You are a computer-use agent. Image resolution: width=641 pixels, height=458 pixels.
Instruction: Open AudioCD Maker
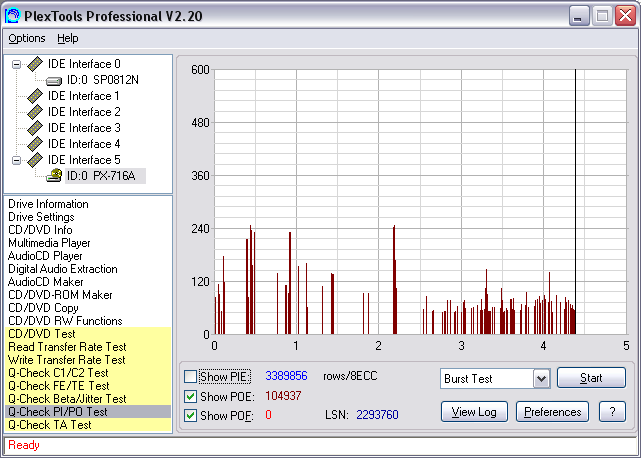[x=45, y=282]
